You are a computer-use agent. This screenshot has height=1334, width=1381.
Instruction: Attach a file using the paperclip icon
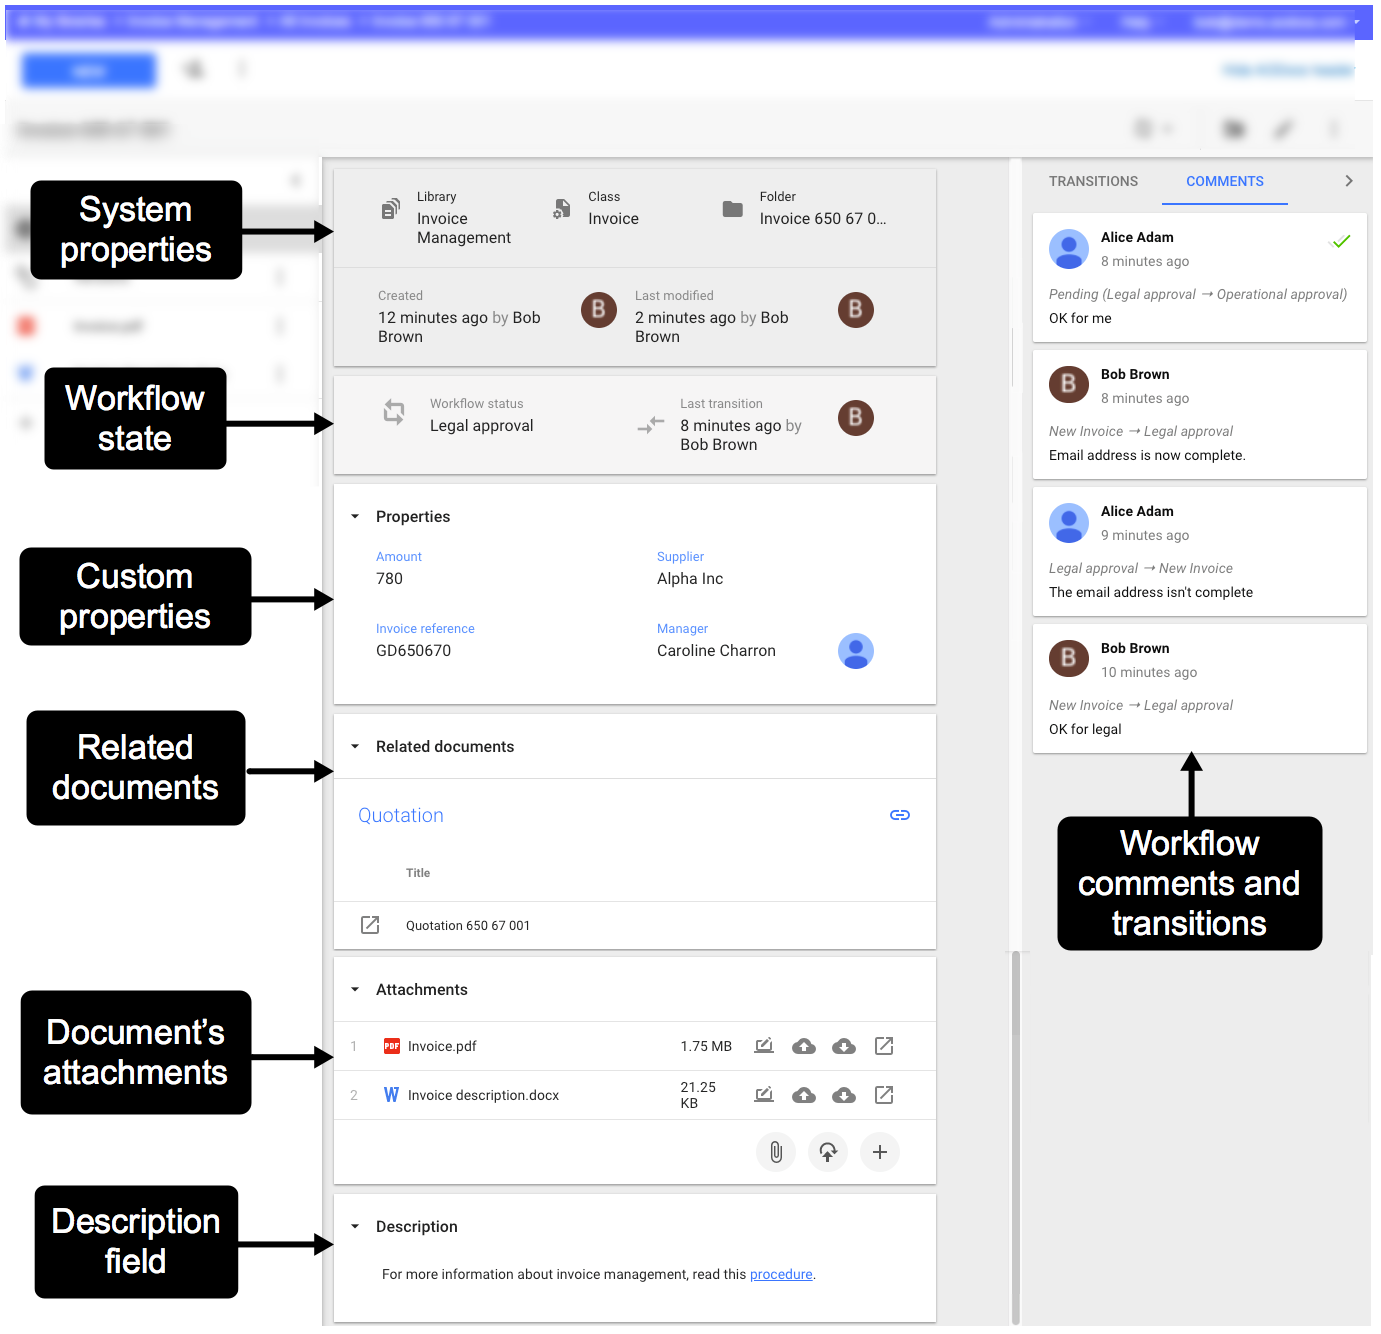tap(775, 1152)
